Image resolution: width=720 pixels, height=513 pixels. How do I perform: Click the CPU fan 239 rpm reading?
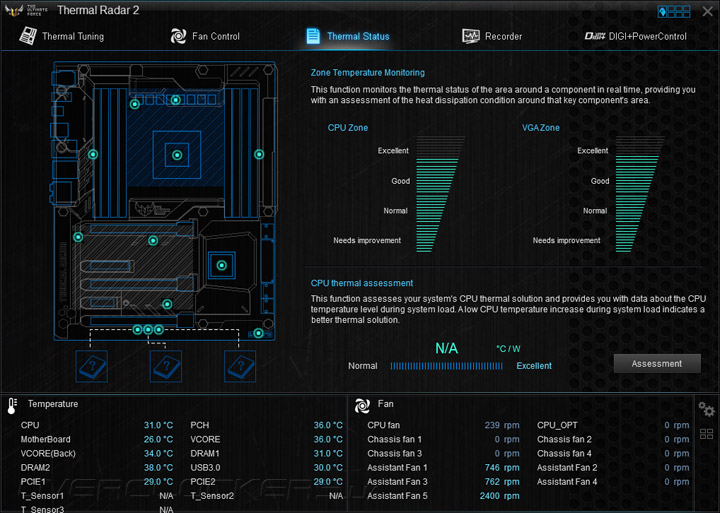coord(502,425)
